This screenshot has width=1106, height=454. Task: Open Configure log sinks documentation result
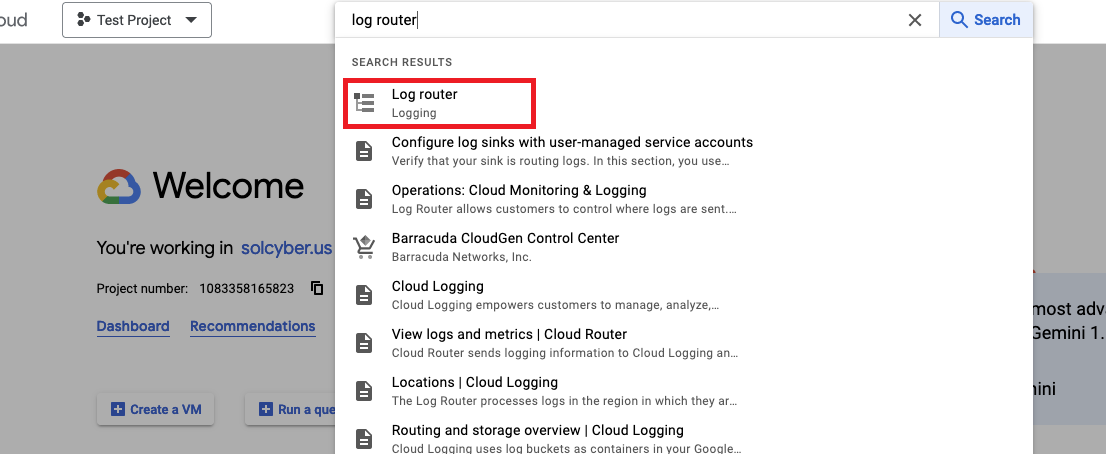coord(572,150)
